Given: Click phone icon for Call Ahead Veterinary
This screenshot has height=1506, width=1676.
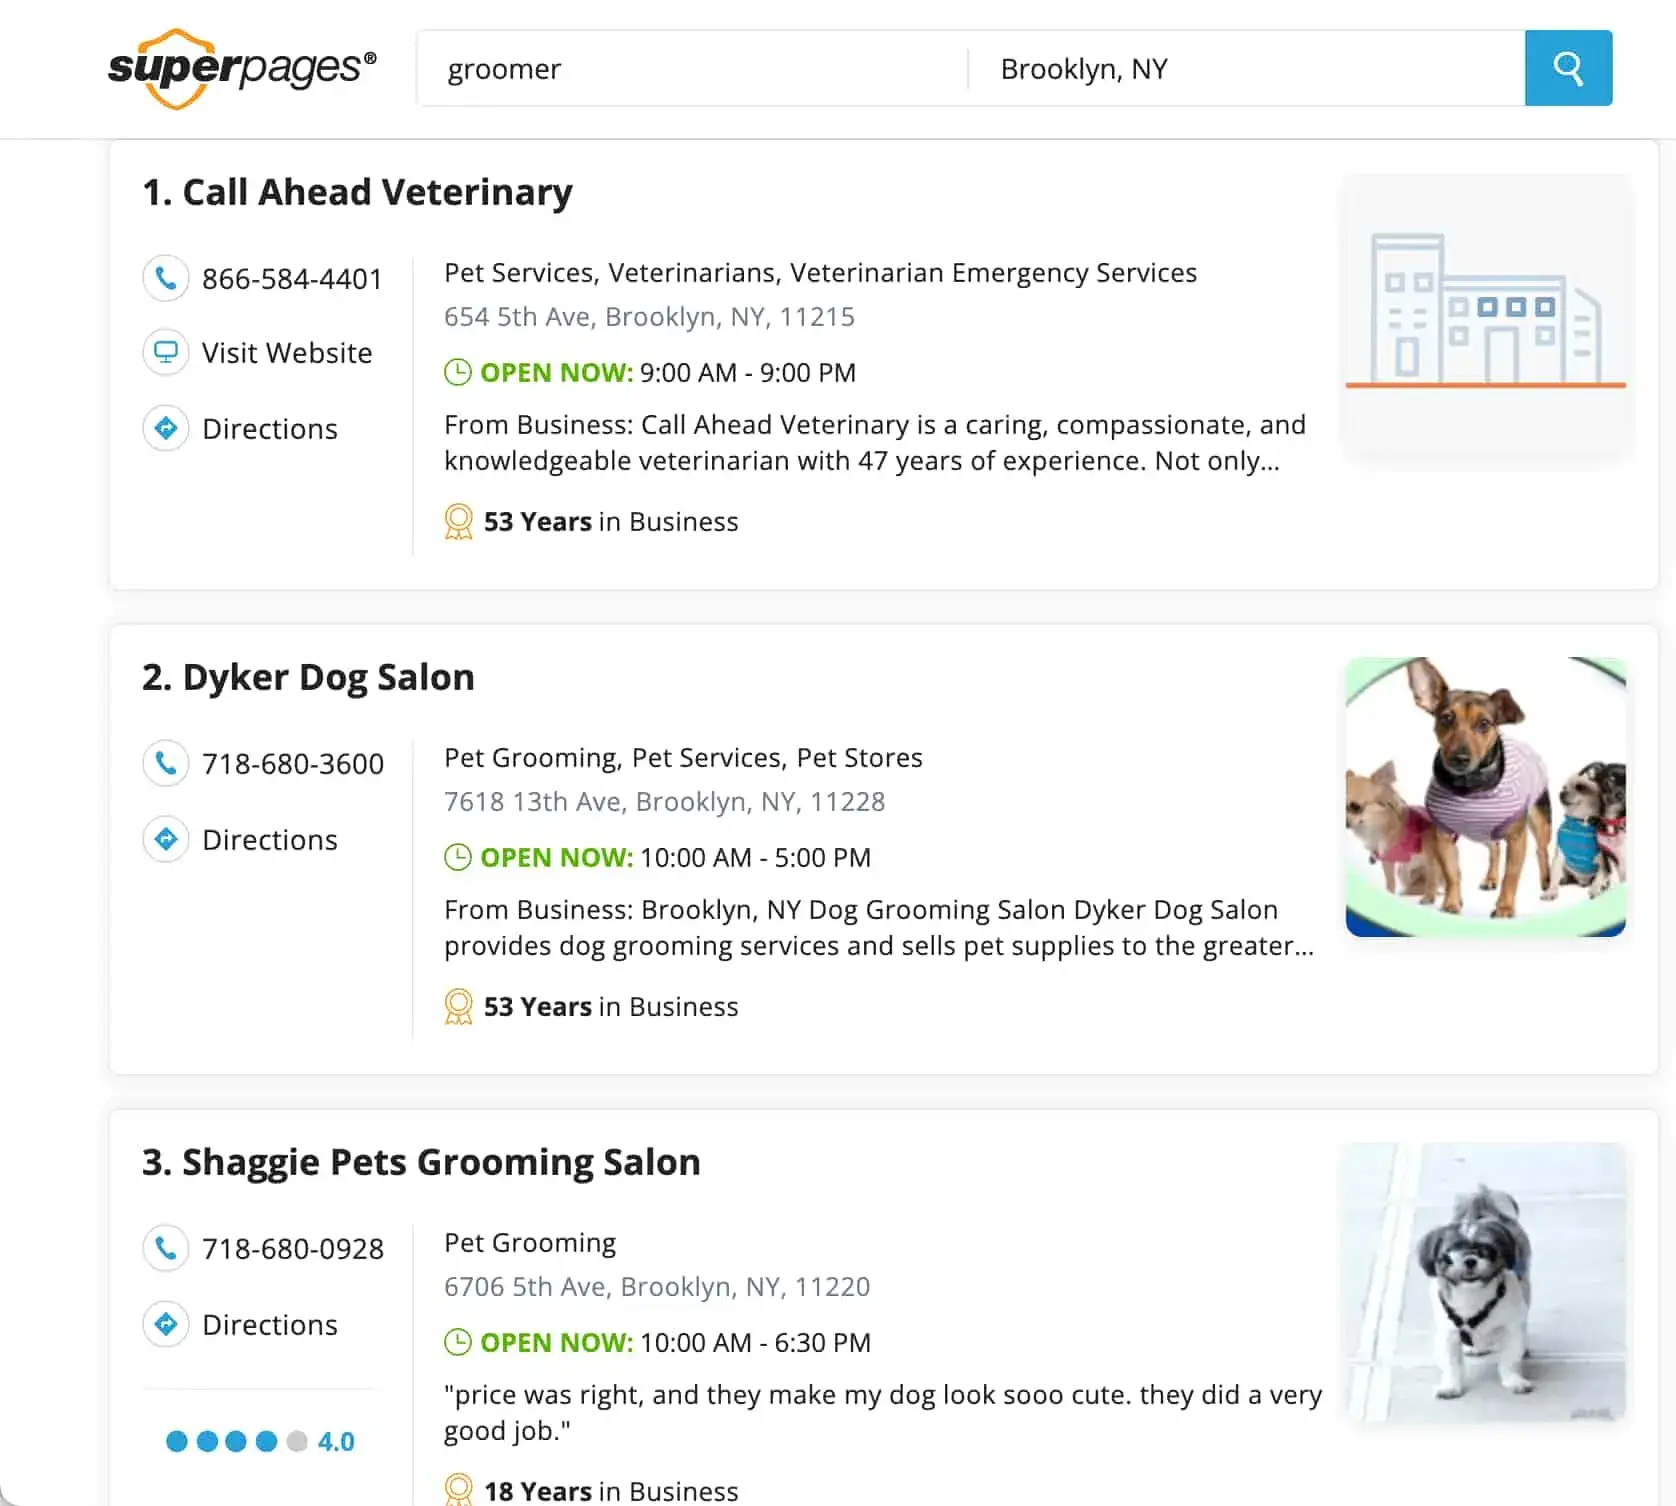Looking at the screenshot, I should pyautogui.click(x=166, y=278).
